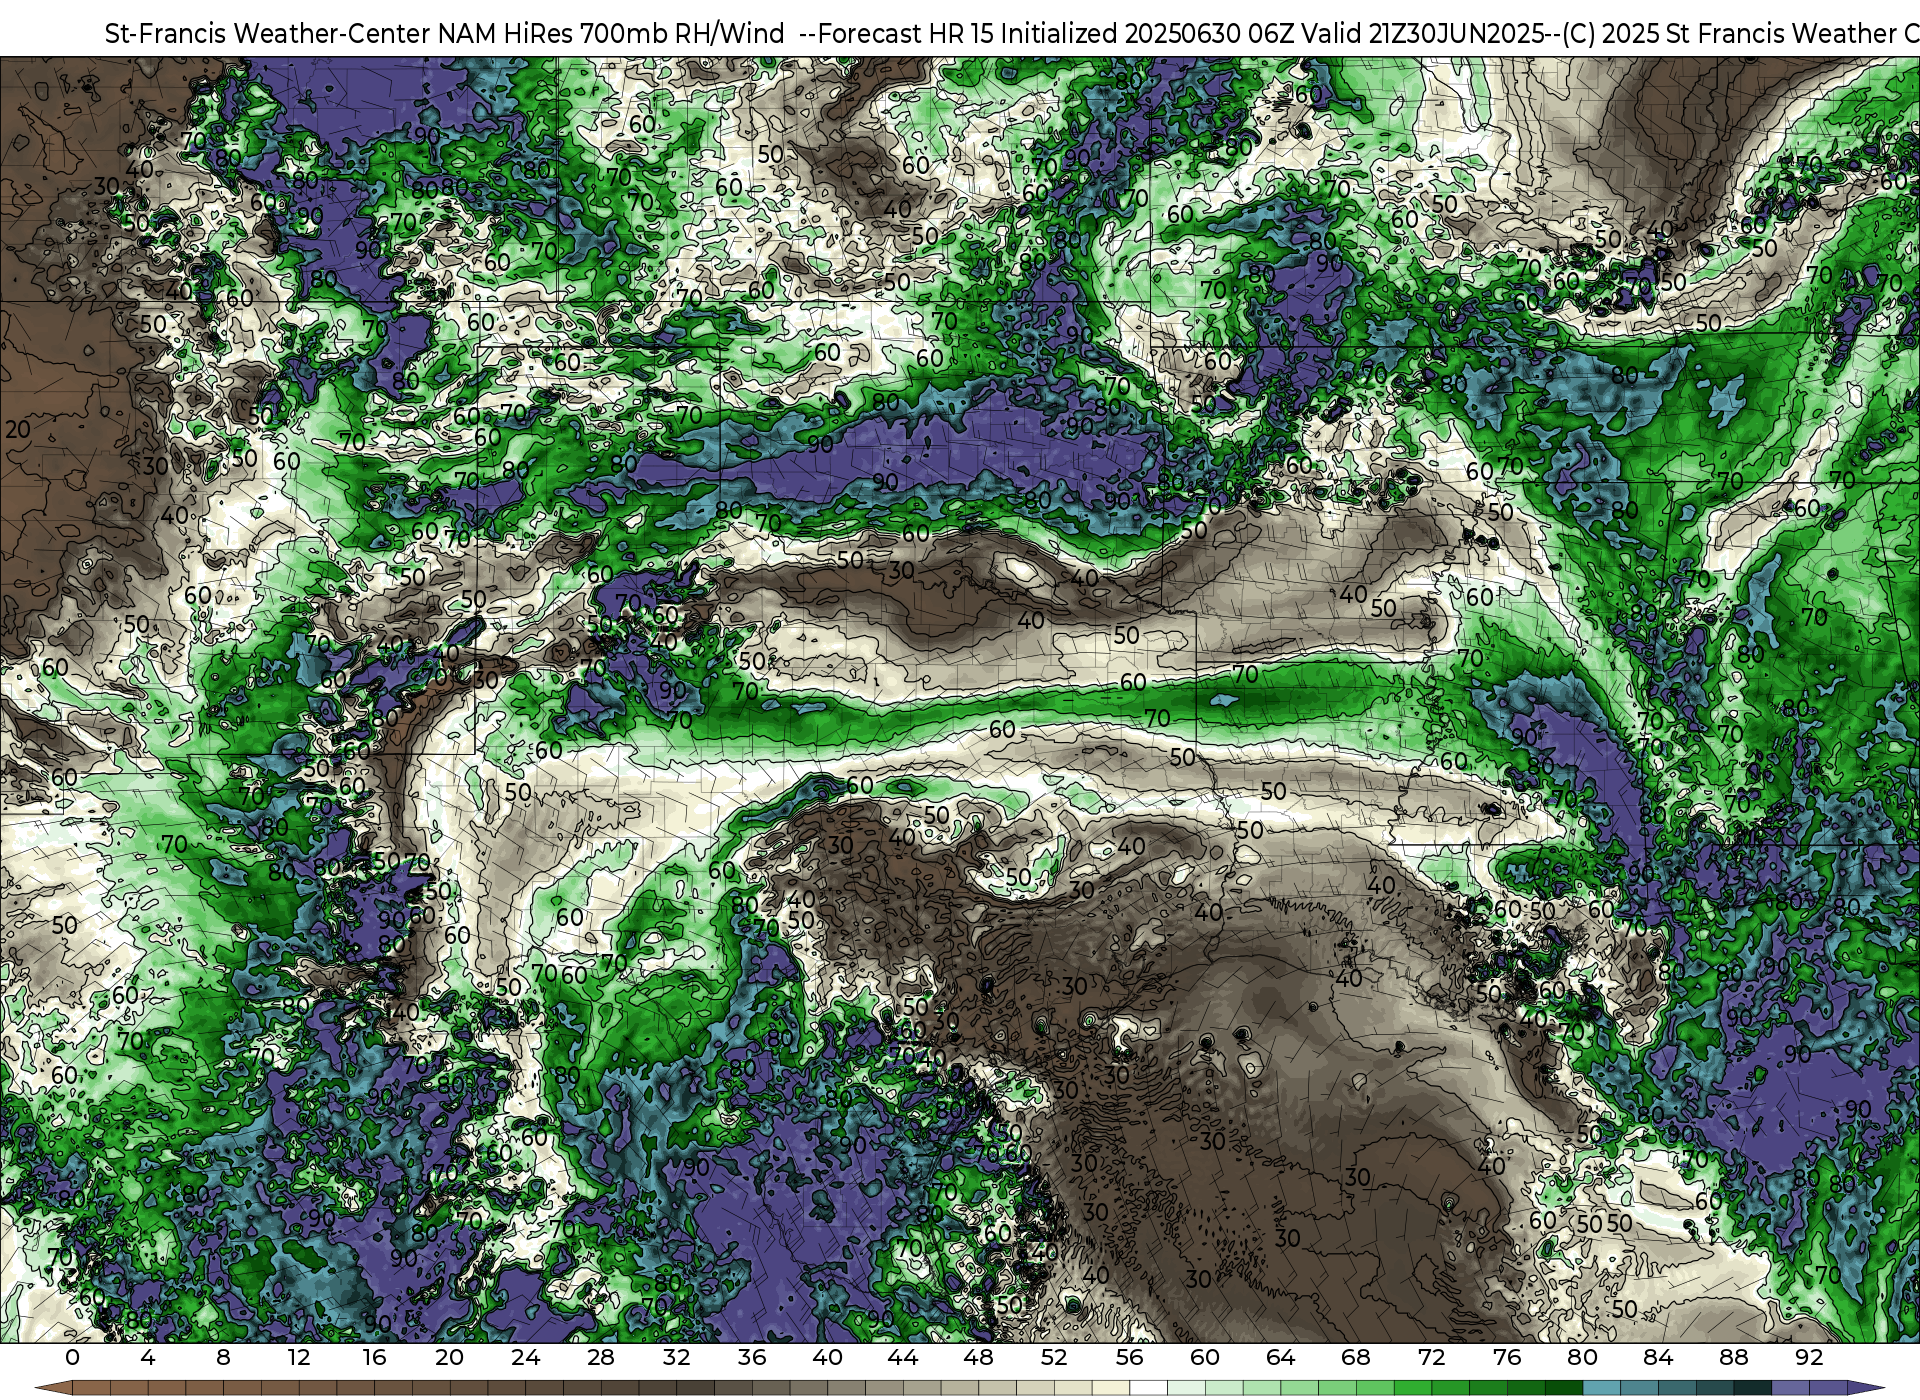Click the colorbar label 68
Screen dimensions: 1920x1400
(1356, 1357)
